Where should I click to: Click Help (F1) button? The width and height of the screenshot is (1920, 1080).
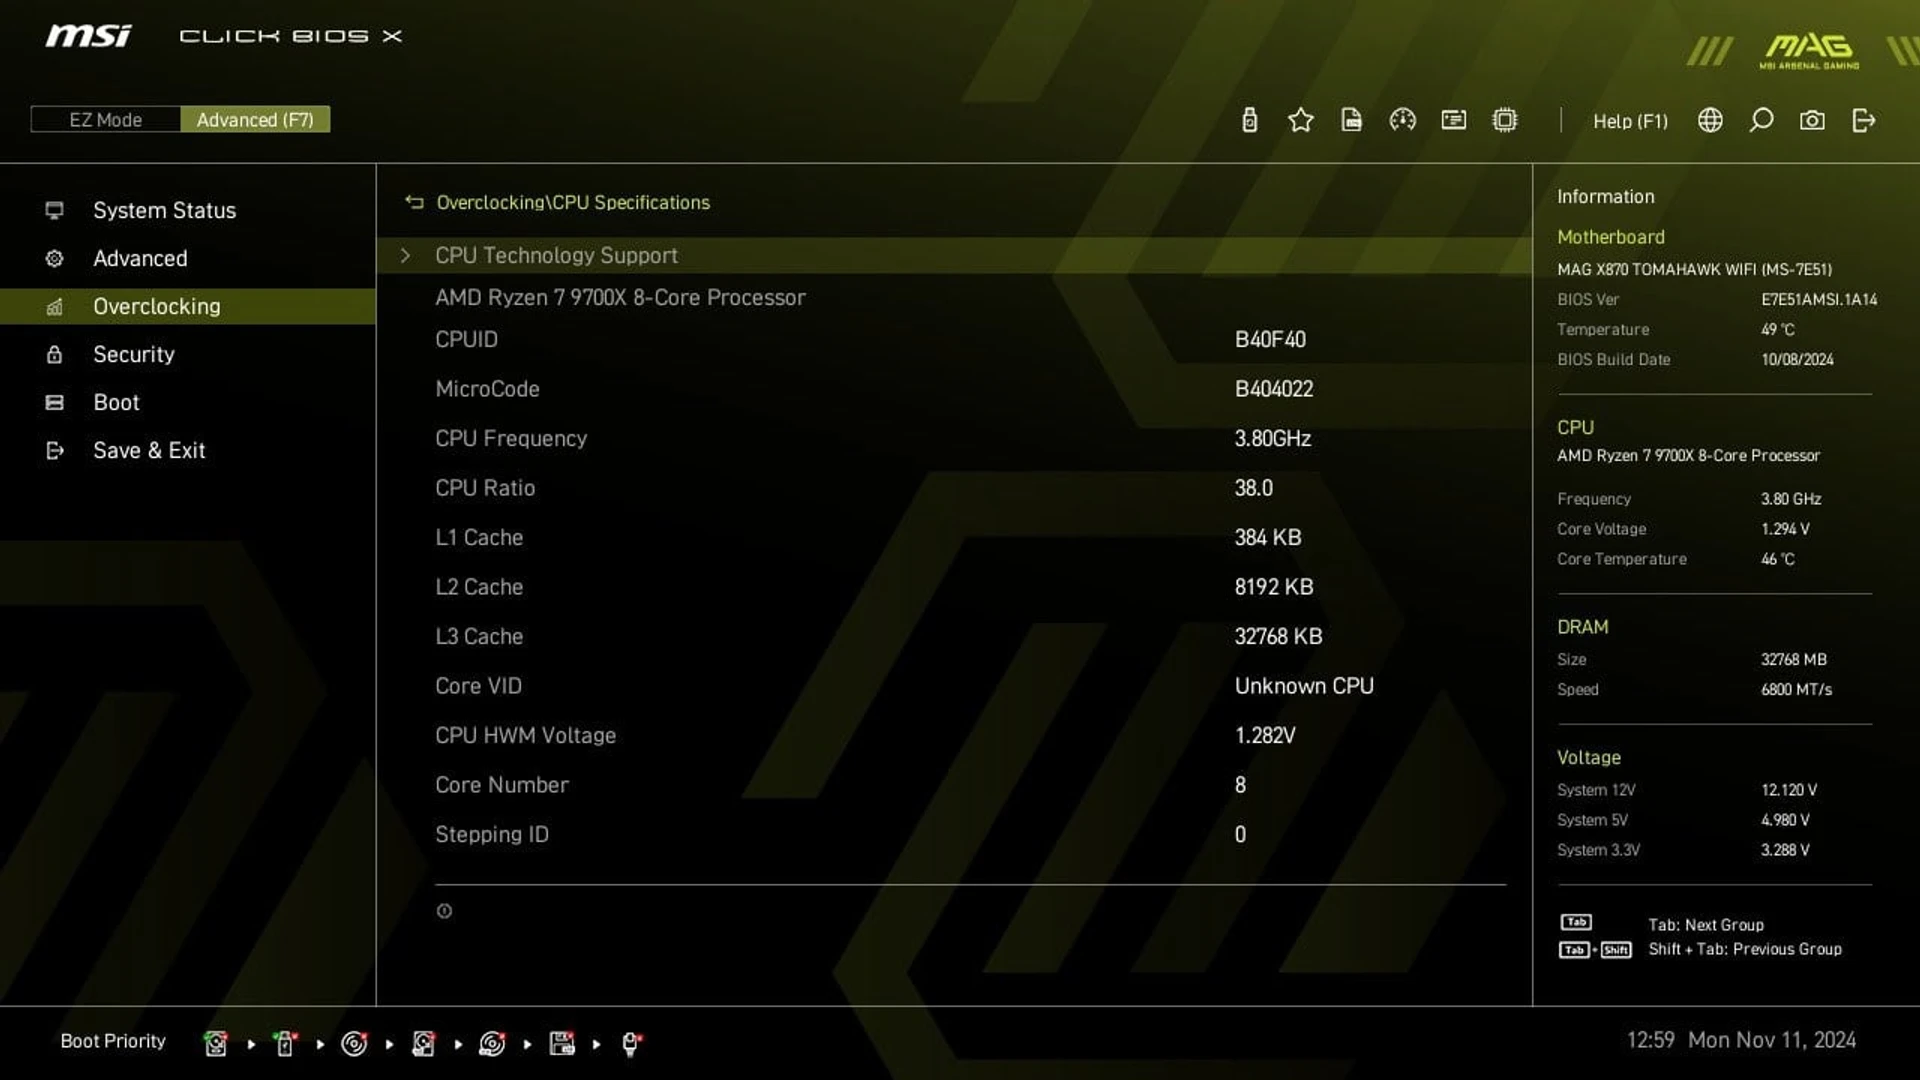(x=1630, y=121)
